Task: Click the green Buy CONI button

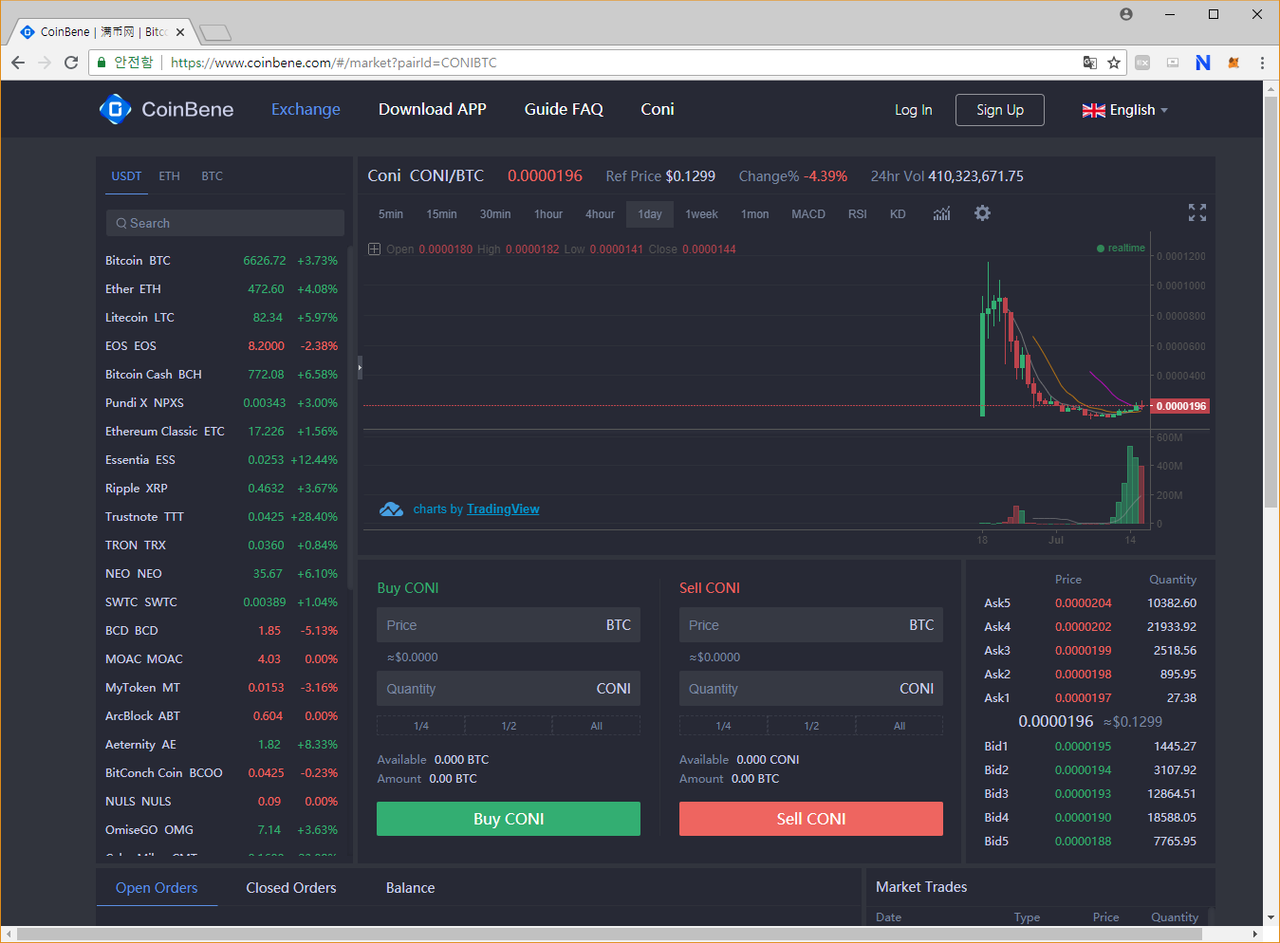Action: tap(508, 819)
